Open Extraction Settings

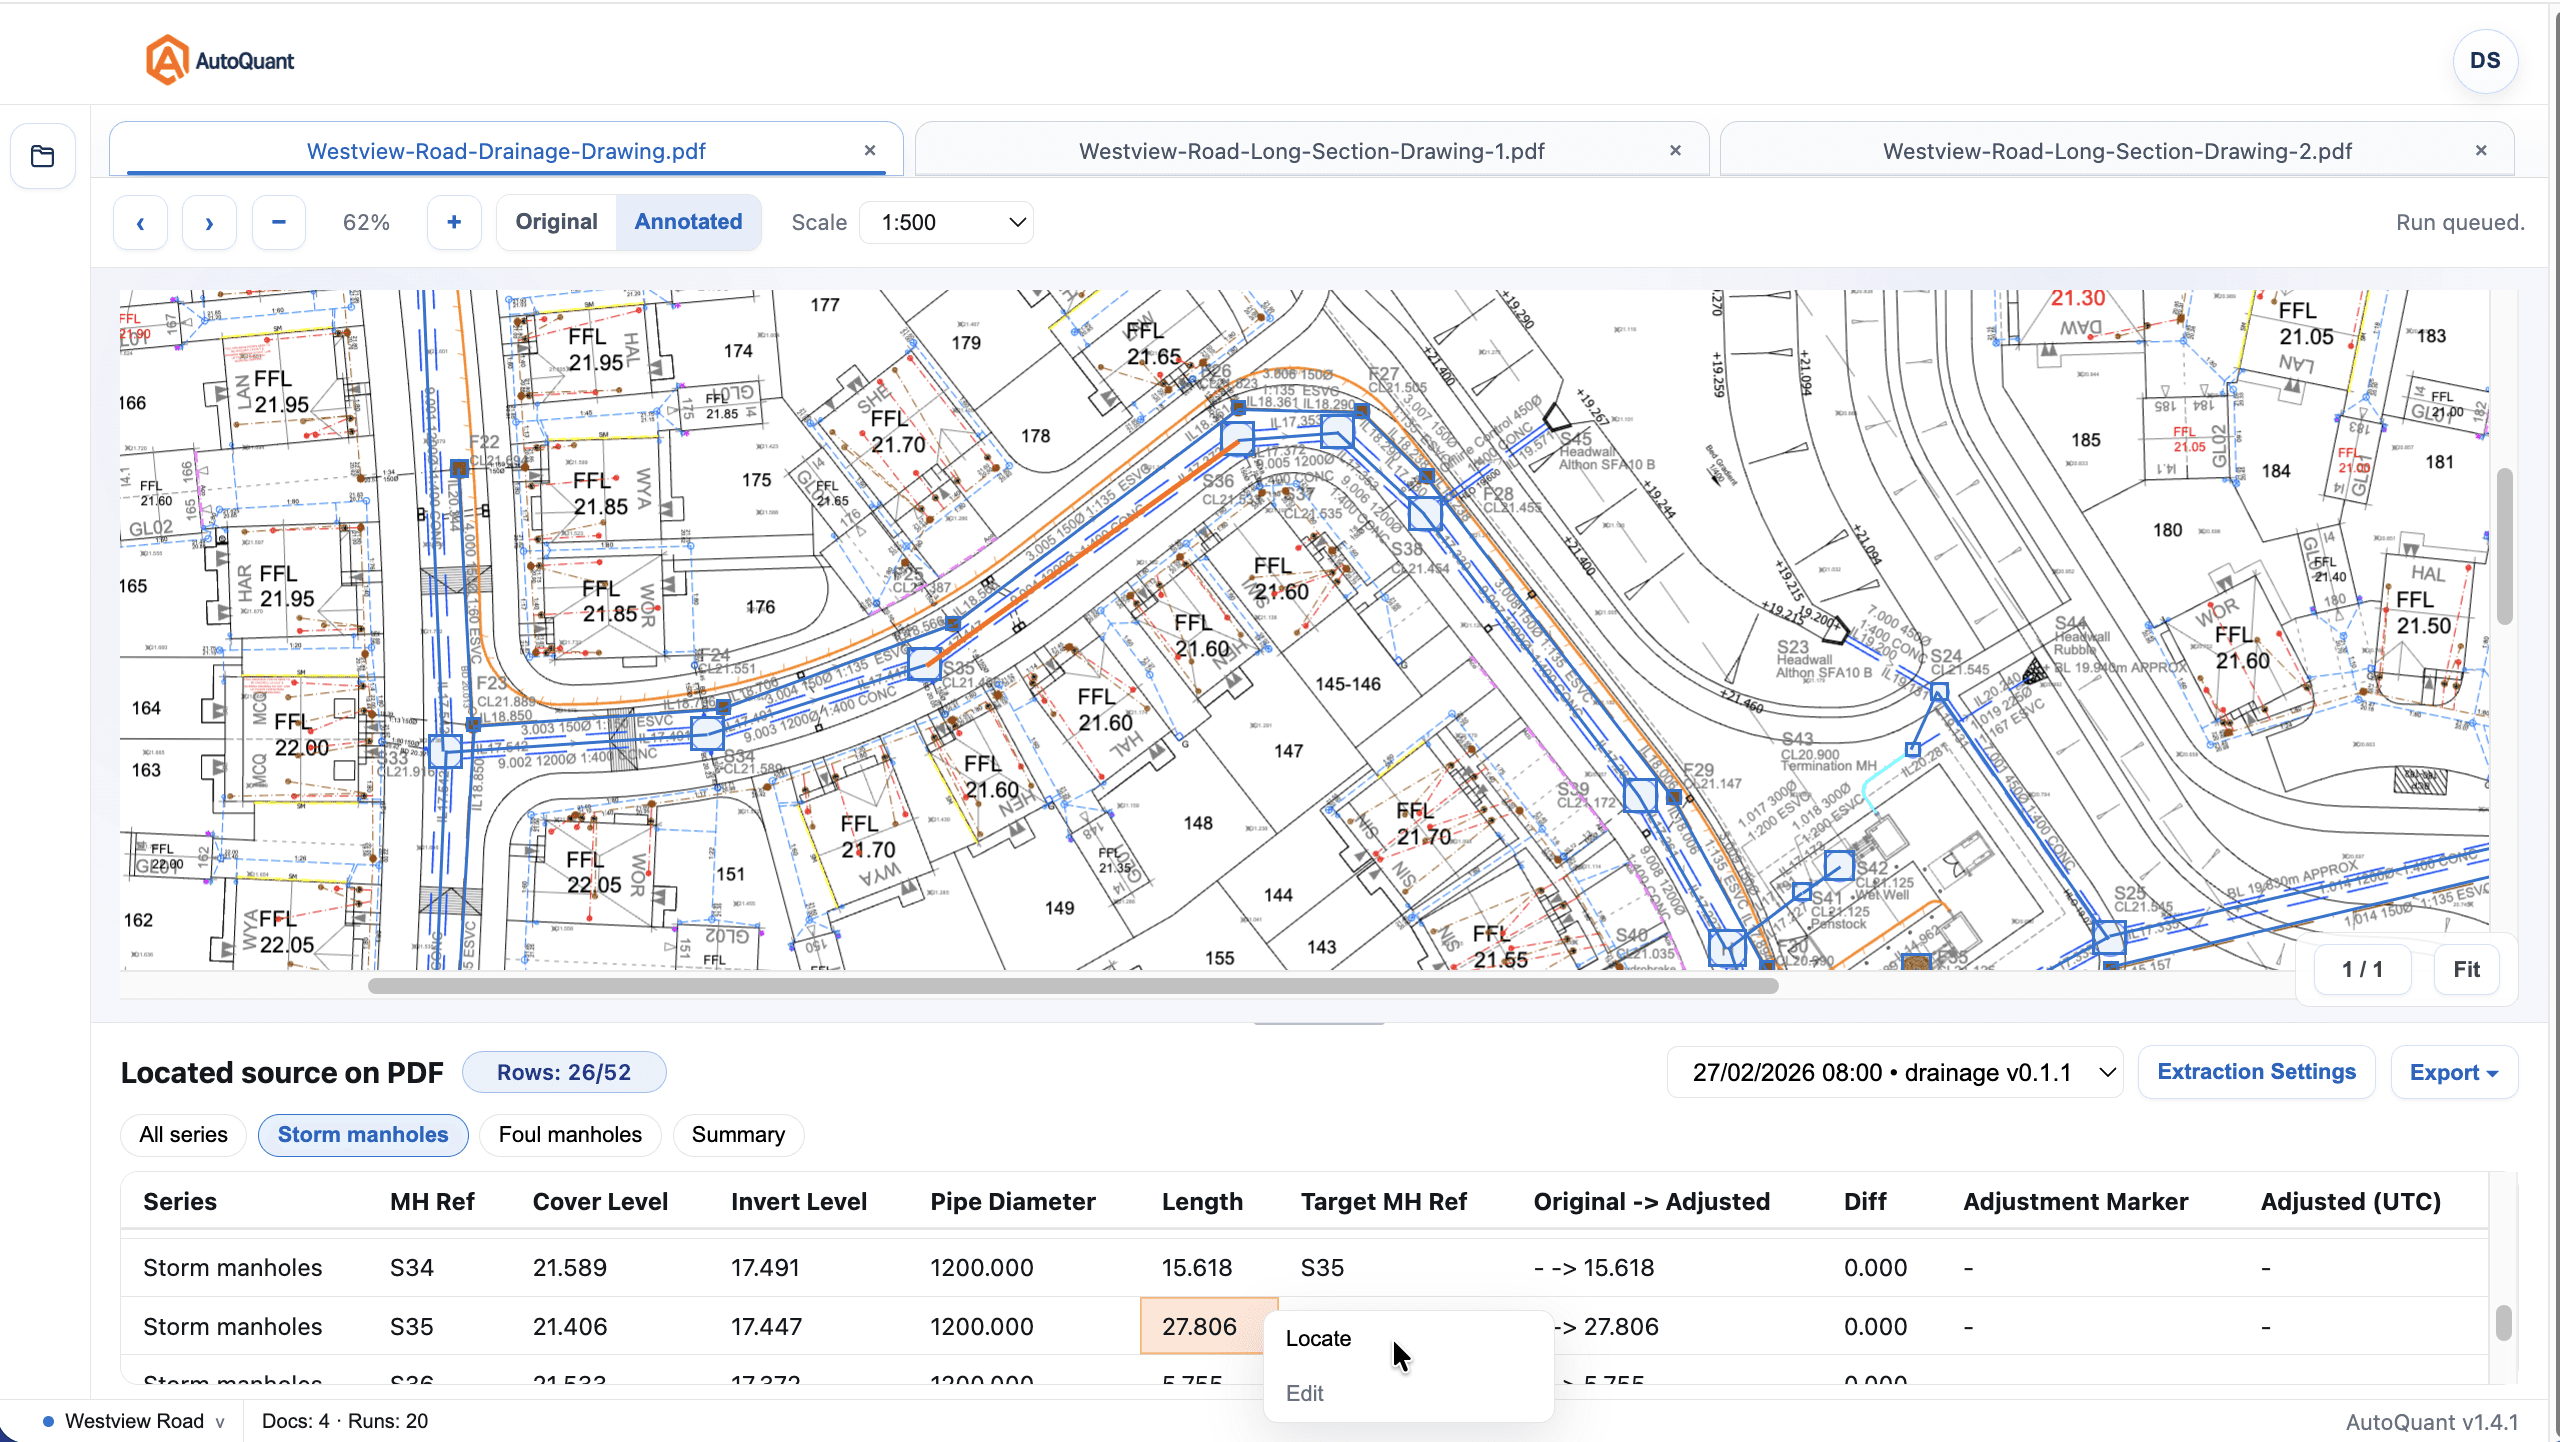tap(2256, 1071)
